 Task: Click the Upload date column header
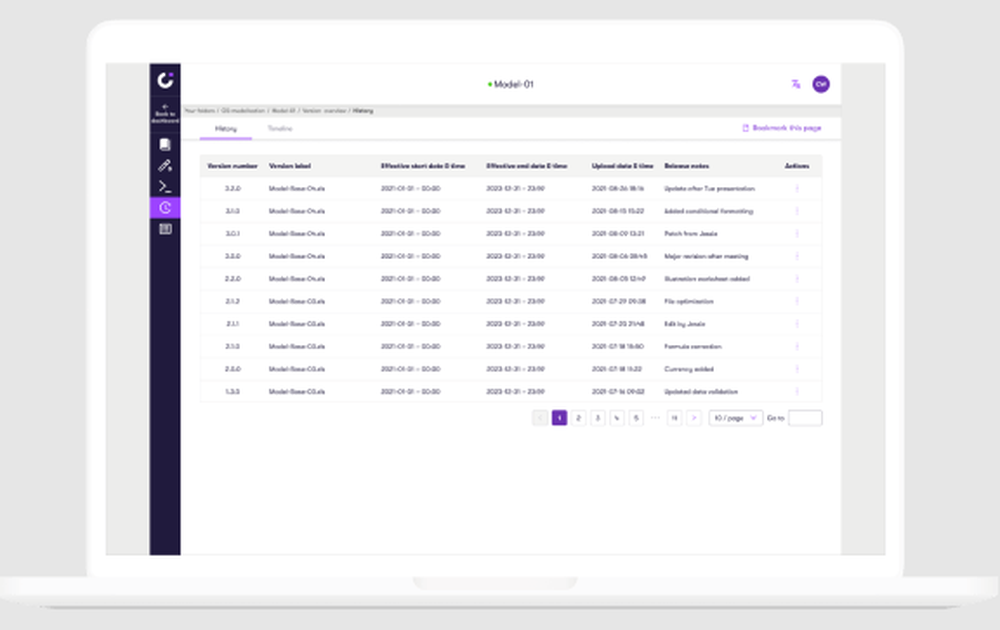pyautogui.click(x=622, y=166)
